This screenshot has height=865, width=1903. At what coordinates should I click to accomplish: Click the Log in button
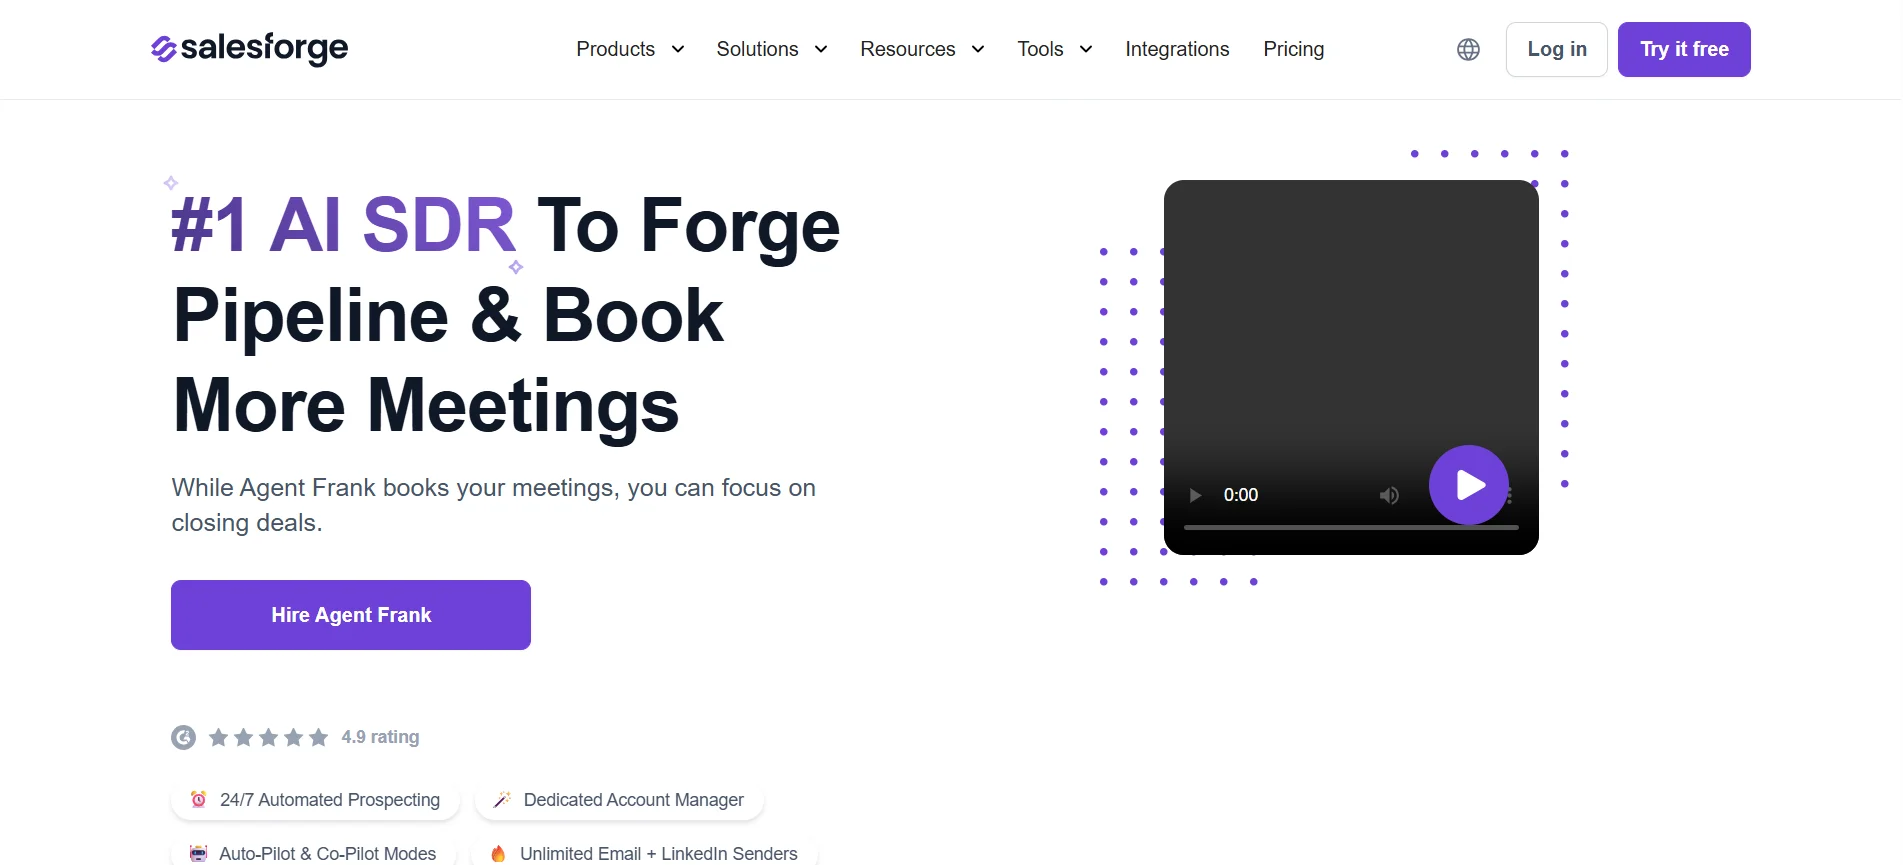(x=1557, y=49)
